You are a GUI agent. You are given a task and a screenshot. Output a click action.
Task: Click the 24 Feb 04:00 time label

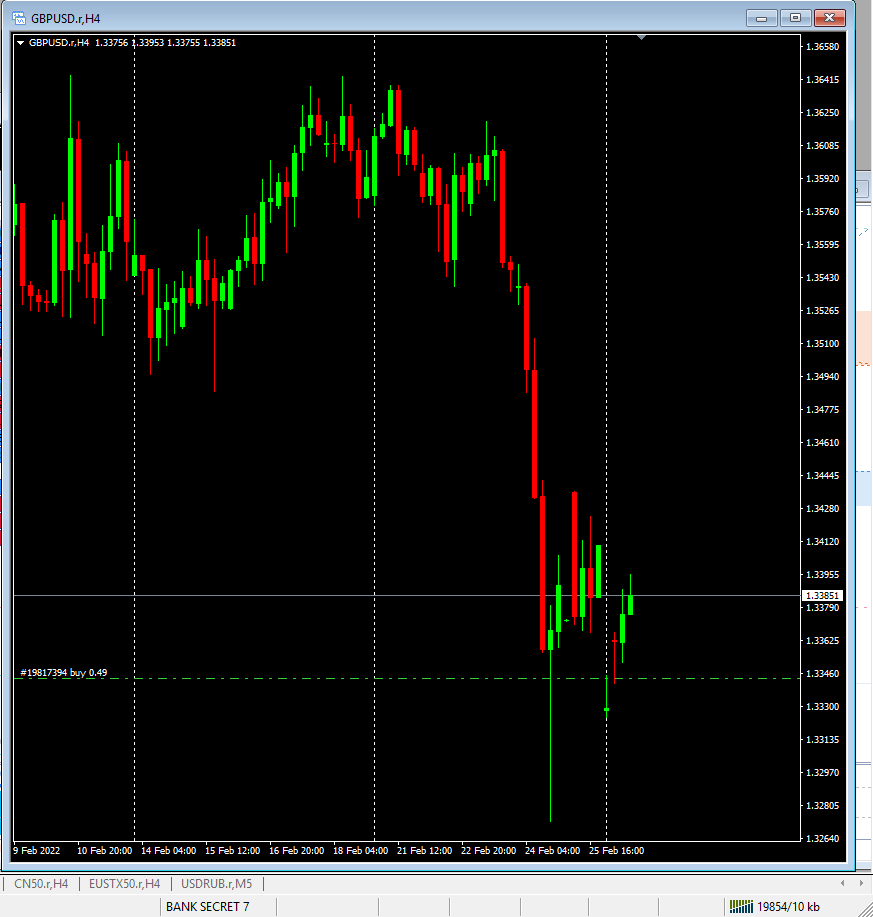553,850
